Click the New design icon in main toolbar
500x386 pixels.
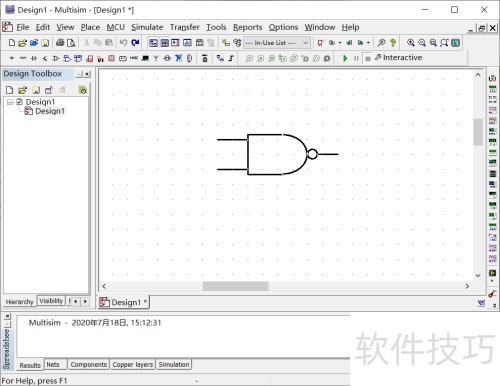tap(11, 43)
